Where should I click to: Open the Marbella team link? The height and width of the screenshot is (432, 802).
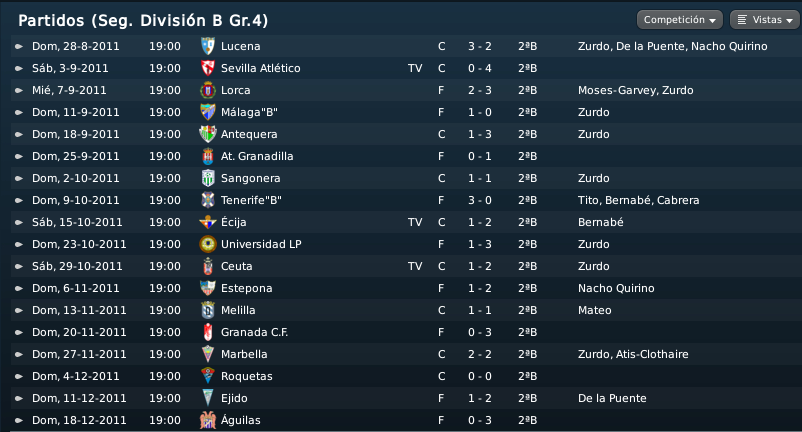coord(244,354)
